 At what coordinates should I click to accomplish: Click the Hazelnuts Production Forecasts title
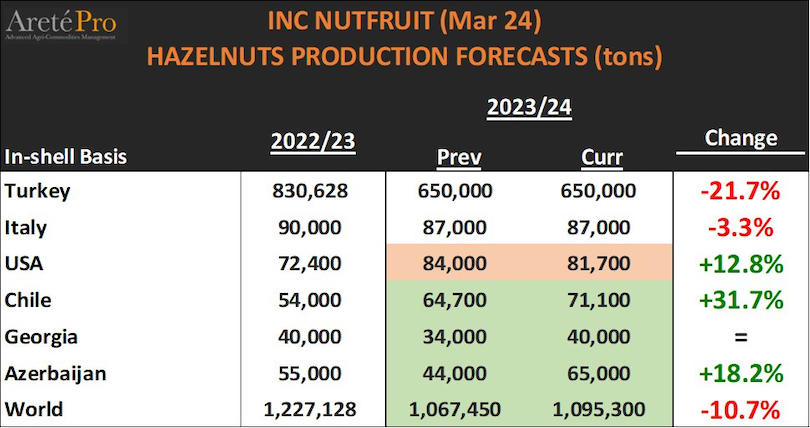coord(404,55)
